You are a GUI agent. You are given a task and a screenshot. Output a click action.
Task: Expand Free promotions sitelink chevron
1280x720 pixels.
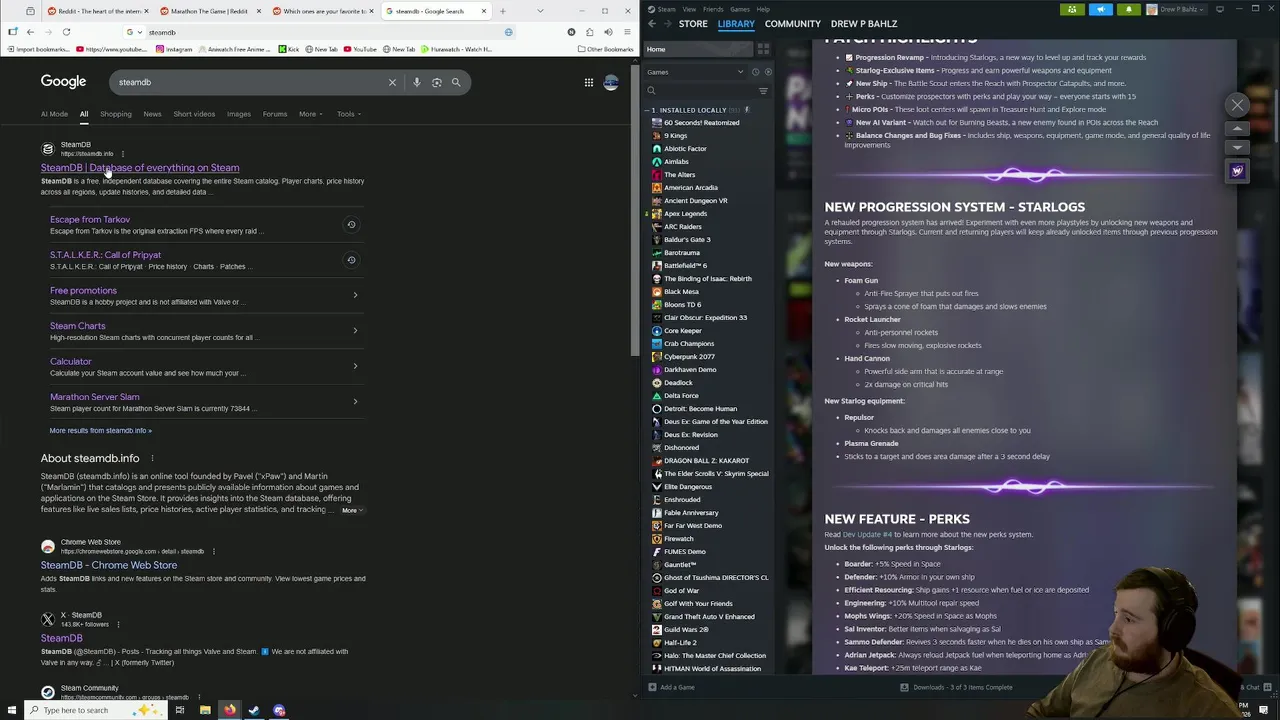(x=355, y=295)
